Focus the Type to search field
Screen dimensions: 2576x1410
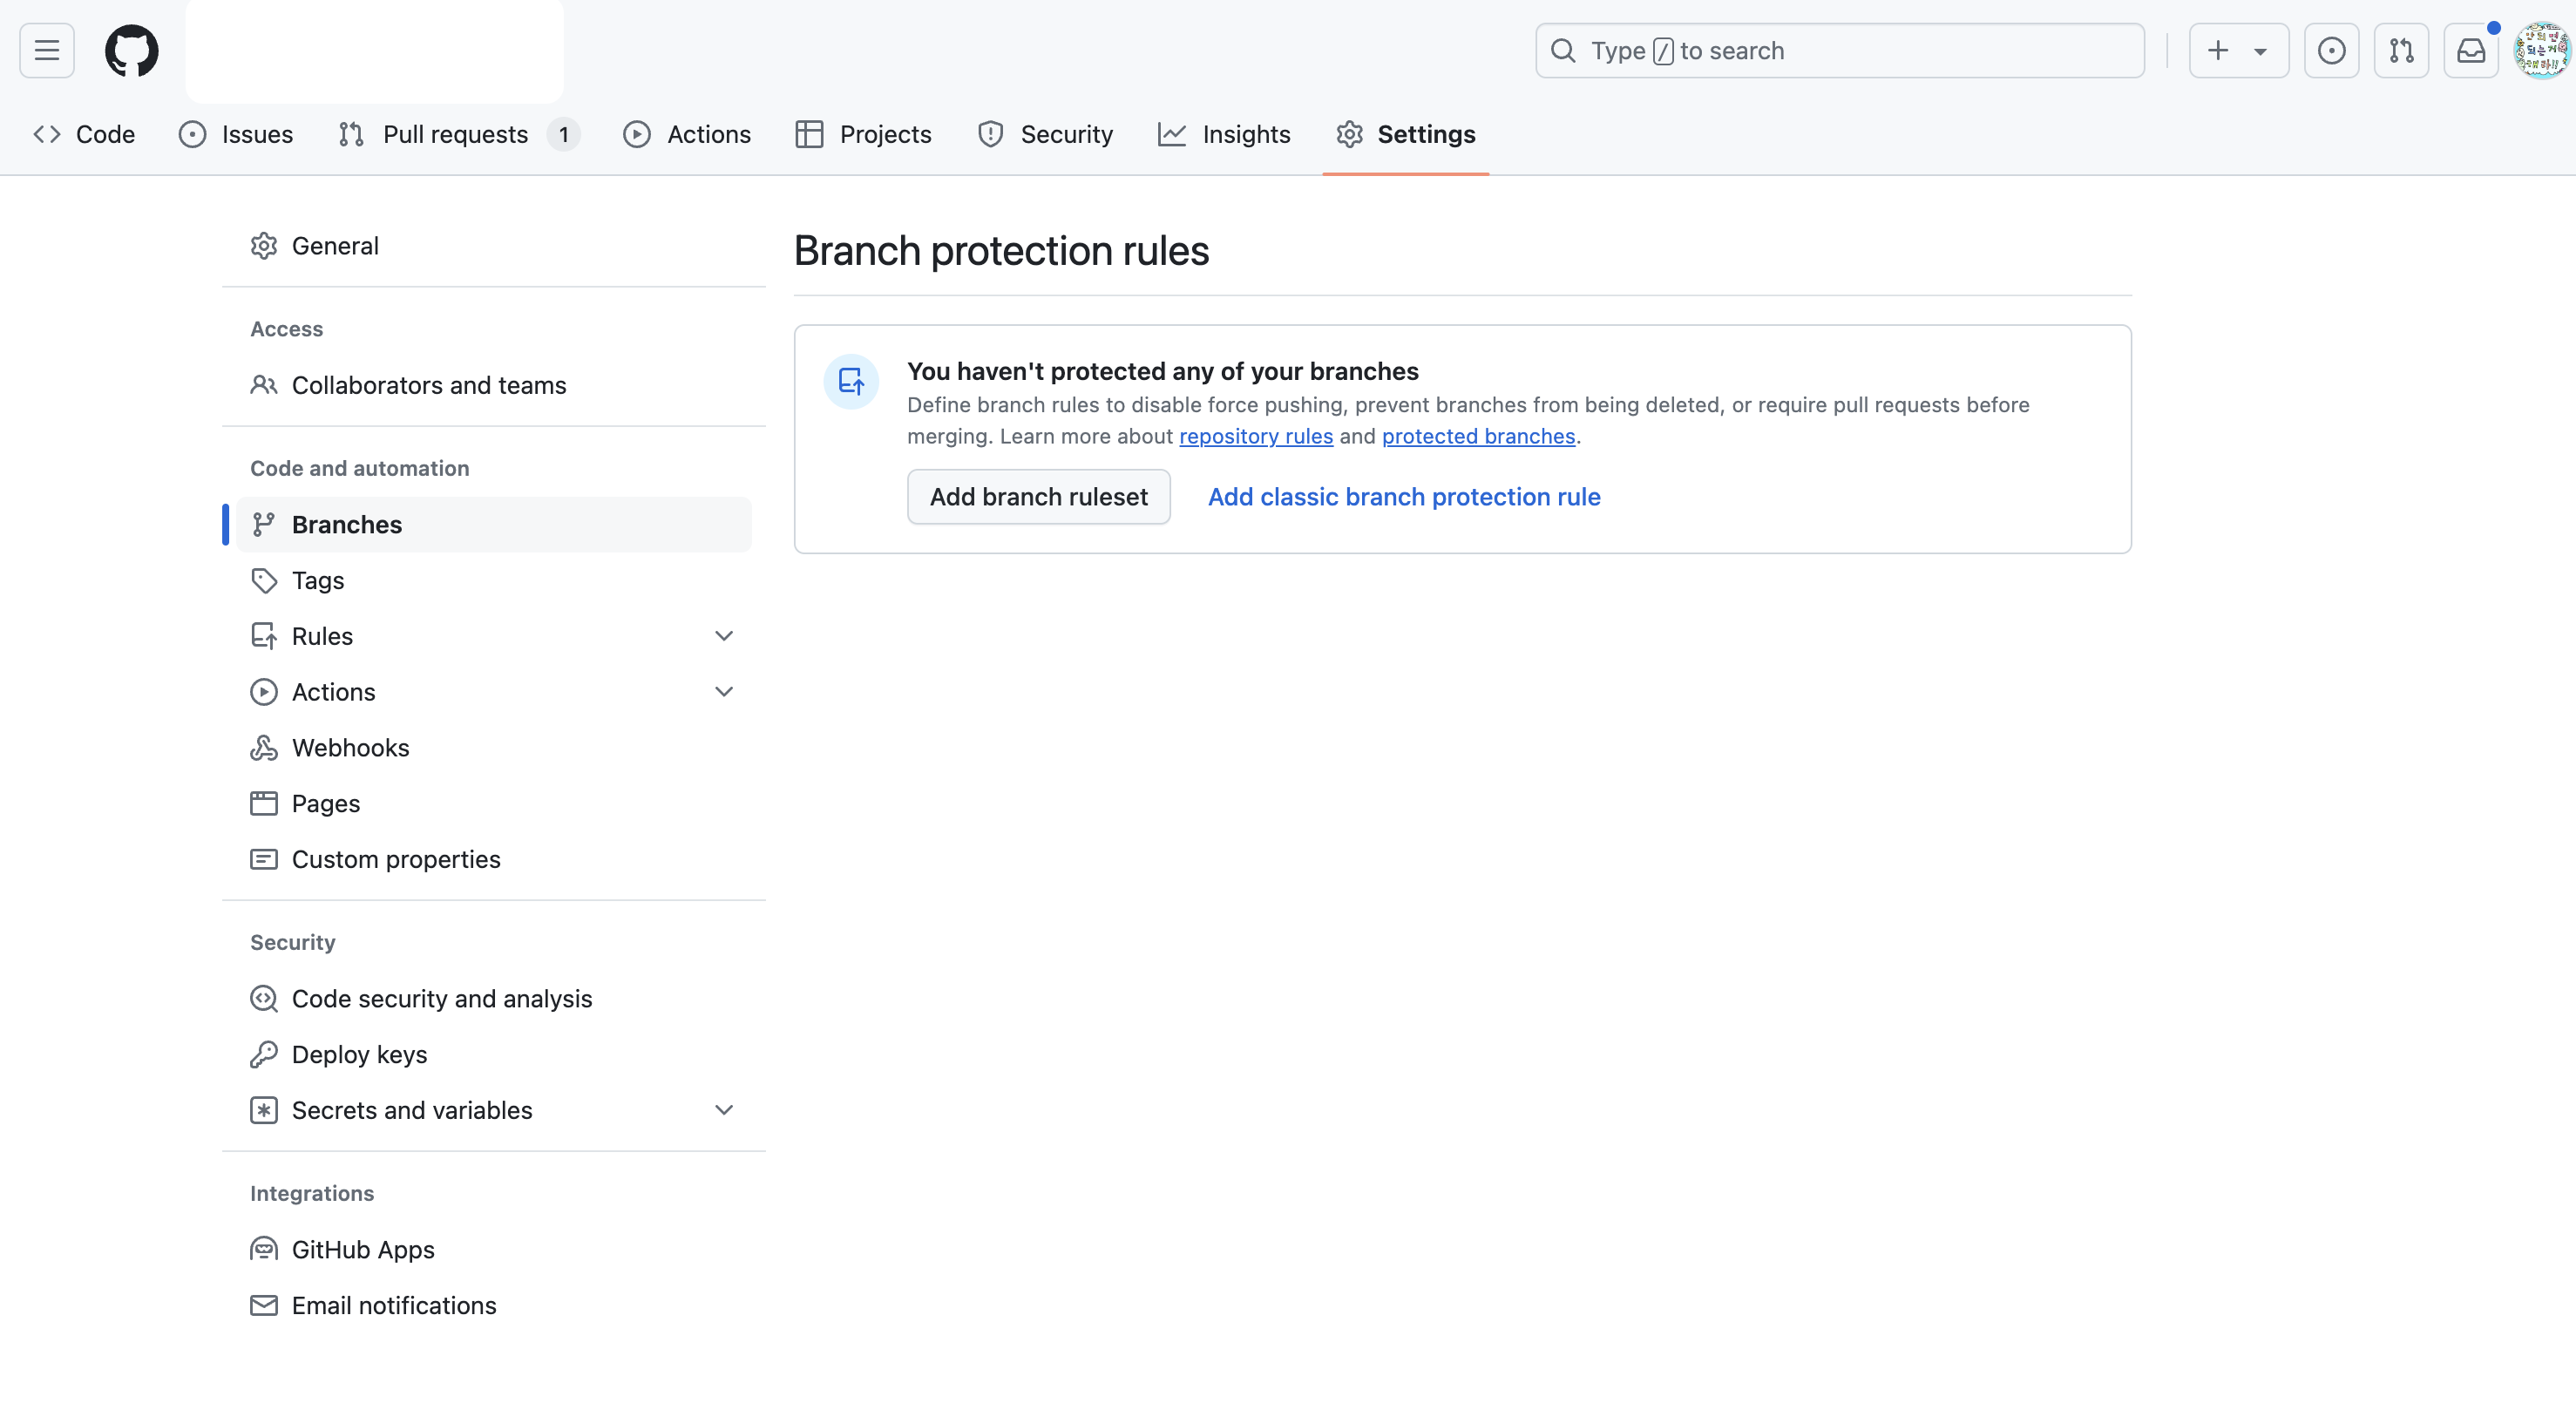[x=1840, y=50]
